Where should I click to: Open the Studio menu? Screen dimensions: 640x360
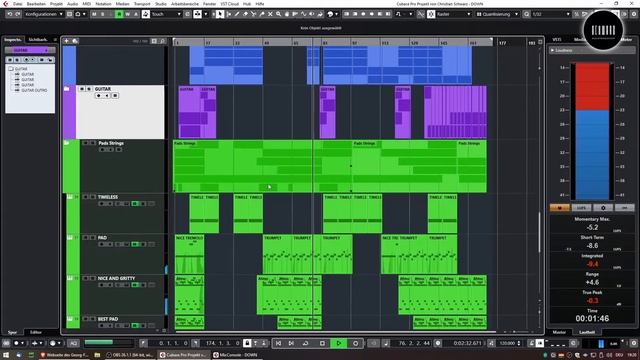[161, 4]
